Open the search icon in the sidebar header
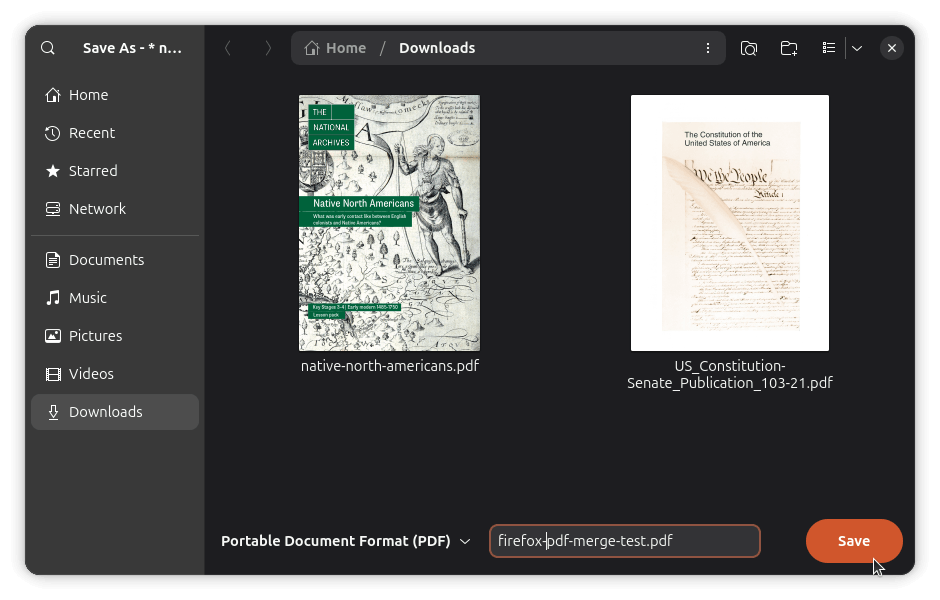940x600 pixels. coord(48,48)
